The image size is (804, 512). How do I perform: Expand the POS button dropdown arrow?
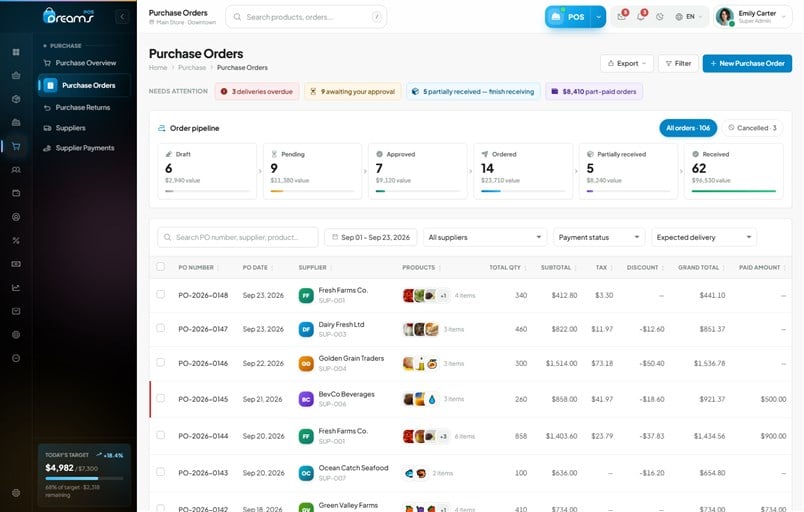[x=598, y=17]
